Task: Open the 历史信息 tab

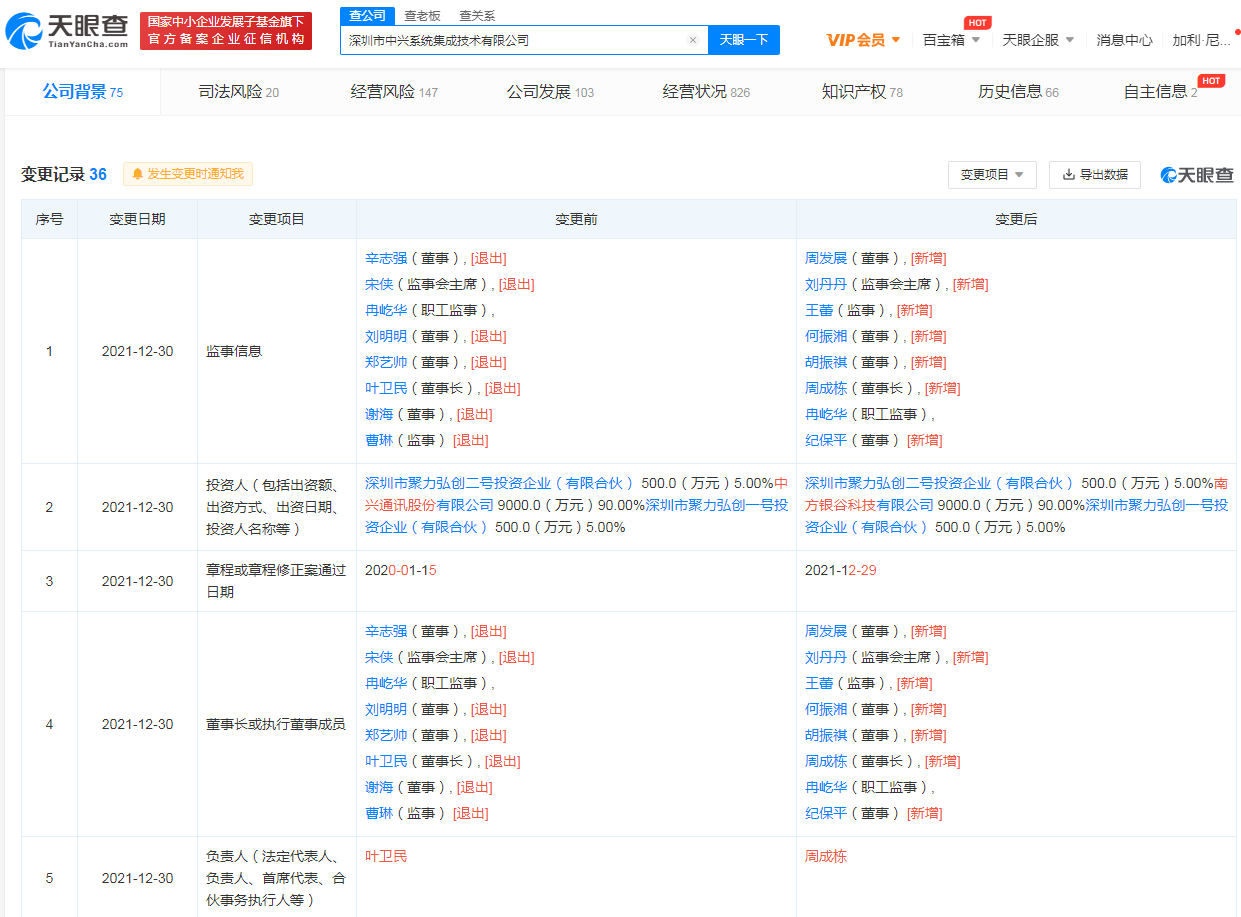Action: (x=1018, y=92)
